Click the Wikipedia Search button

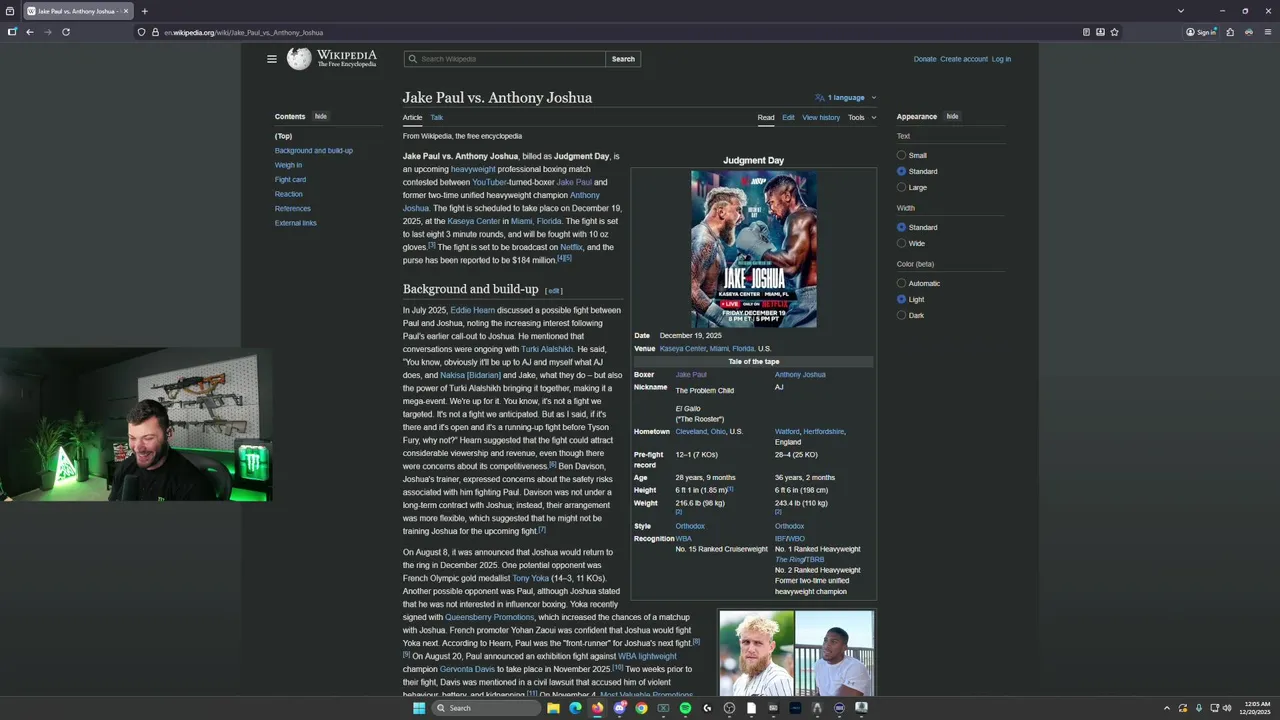coord(623,59)
